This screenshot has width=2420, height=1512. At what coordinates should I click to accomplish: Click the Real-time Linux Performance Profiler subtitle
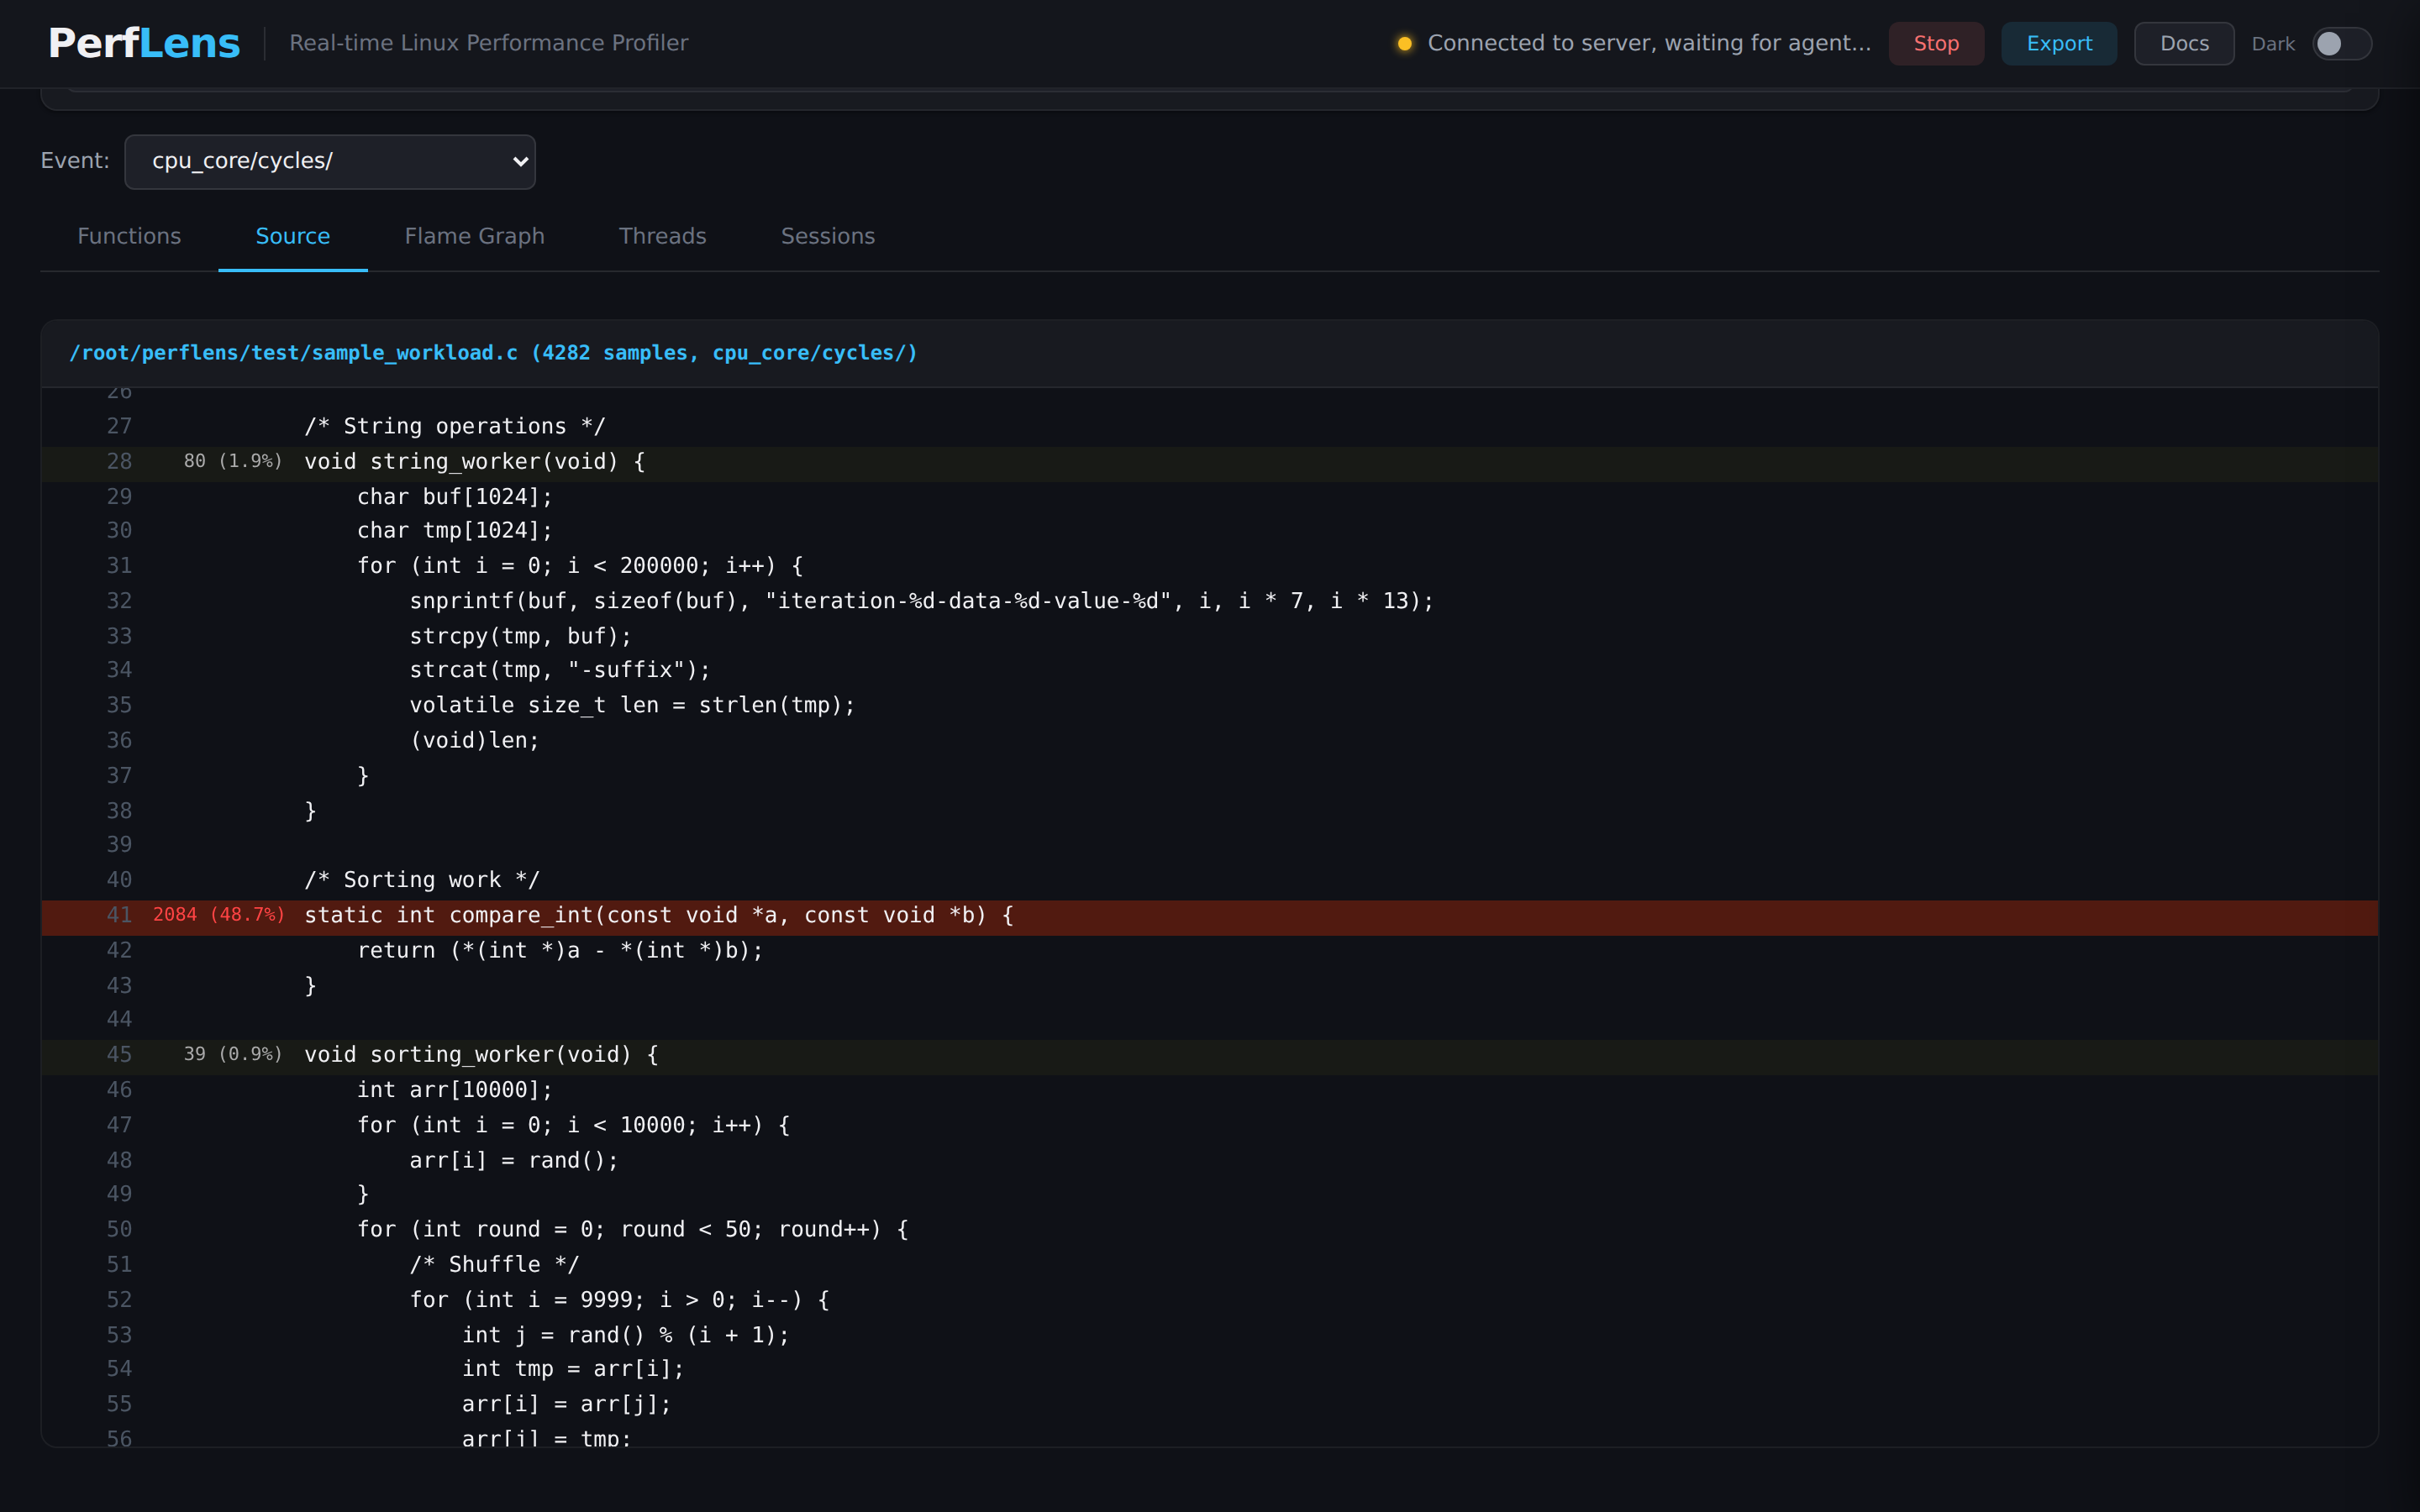coord(489,43)
